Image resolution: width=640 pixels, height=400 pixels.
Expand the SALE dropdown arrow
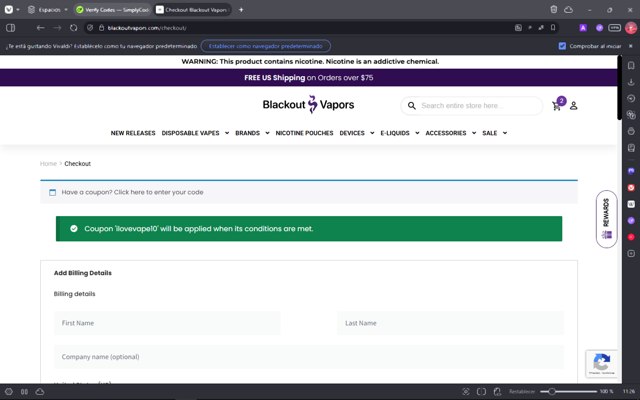[505, 133]
